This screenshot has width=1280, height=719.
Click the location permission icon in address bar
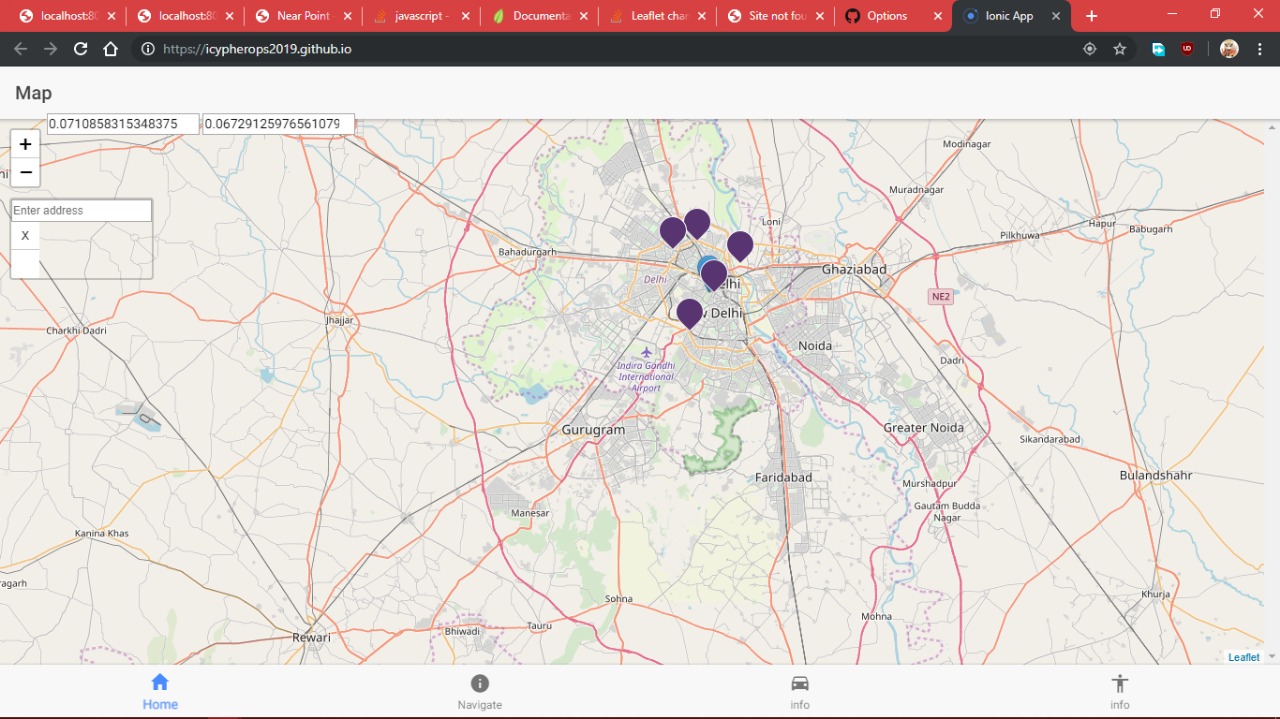[1090, 49]
